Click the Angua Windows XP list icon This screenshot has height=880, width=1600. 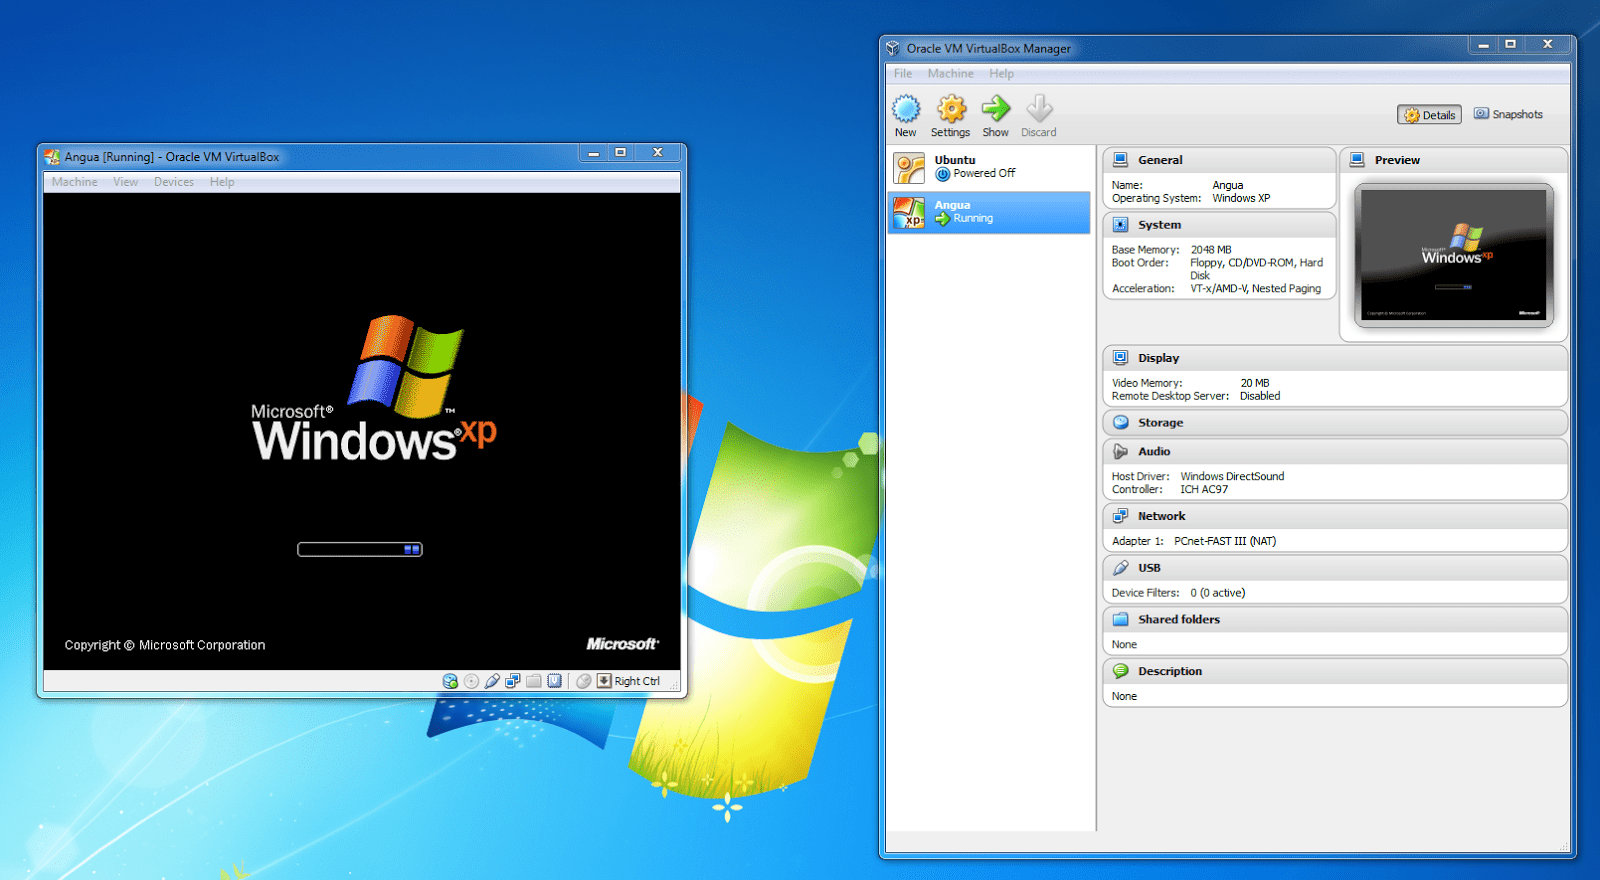point(909,212)
